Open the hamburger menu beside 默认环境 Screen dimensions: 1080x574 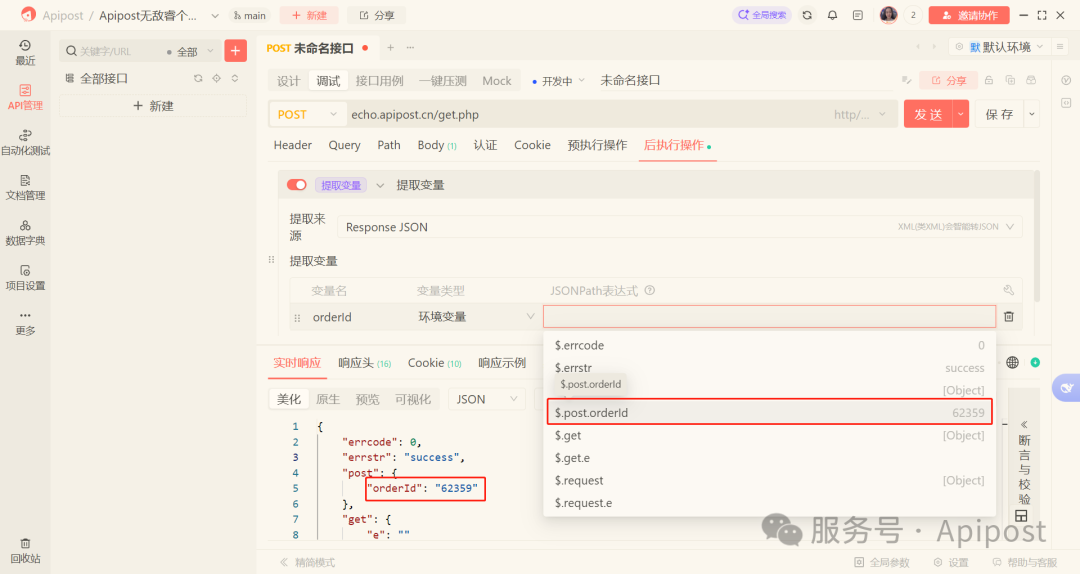[1060, 47]
